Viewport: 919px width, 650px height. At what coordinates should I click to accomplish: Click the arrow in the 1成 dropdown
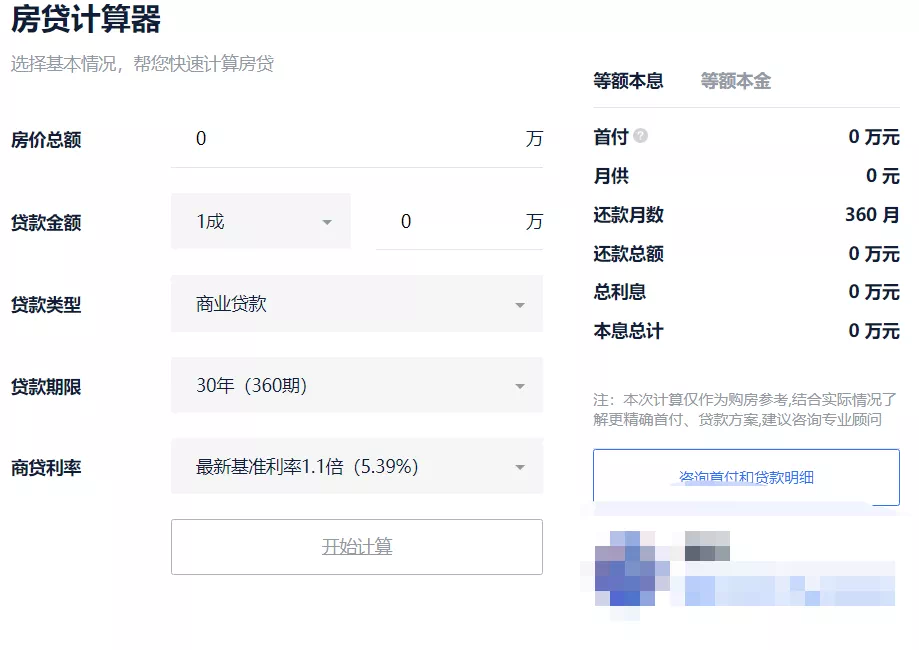(326, 222)
